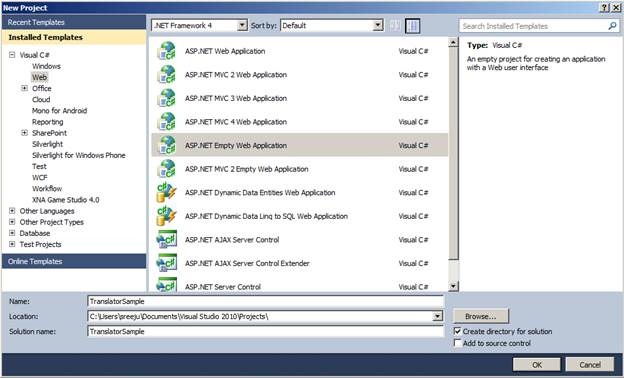Expand the Other Project Types node
The image size is (624, 378).
[x=12, y=222]
